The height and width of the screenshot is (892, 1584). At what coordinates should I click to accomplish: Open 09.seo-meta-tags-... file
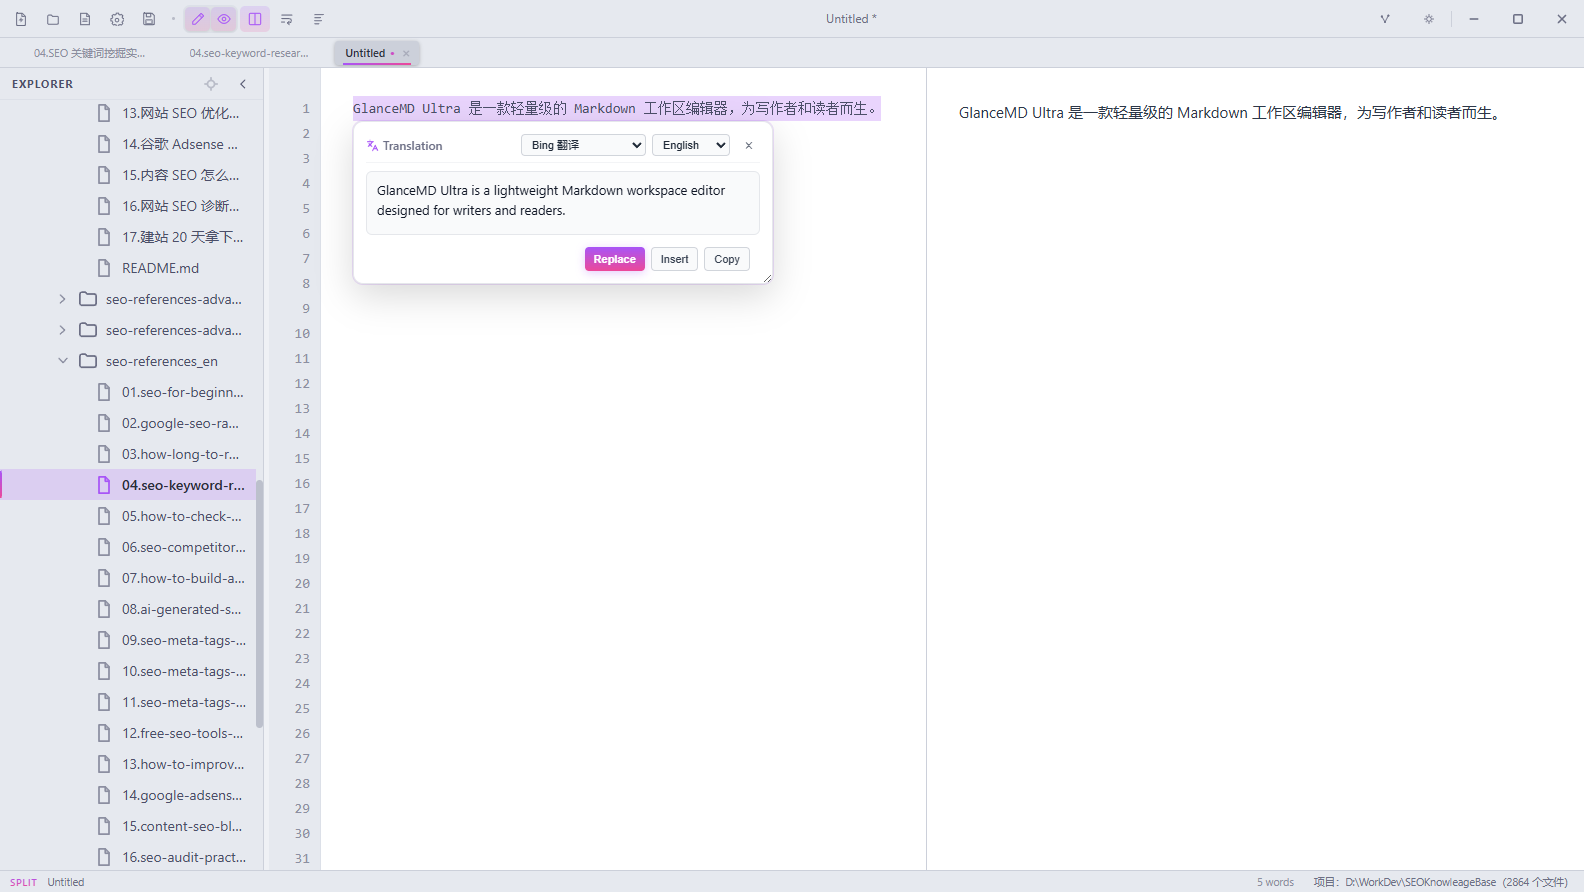128,640
